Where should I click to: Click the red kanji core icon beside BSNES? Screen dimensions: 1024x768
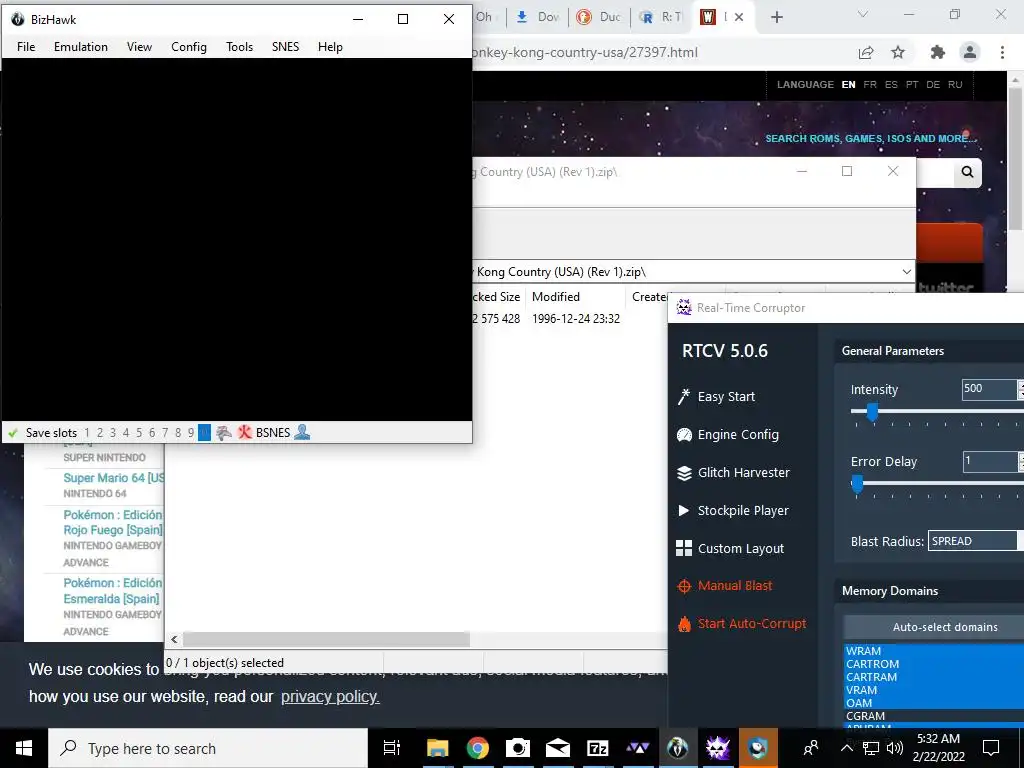[x=245, y=432]
